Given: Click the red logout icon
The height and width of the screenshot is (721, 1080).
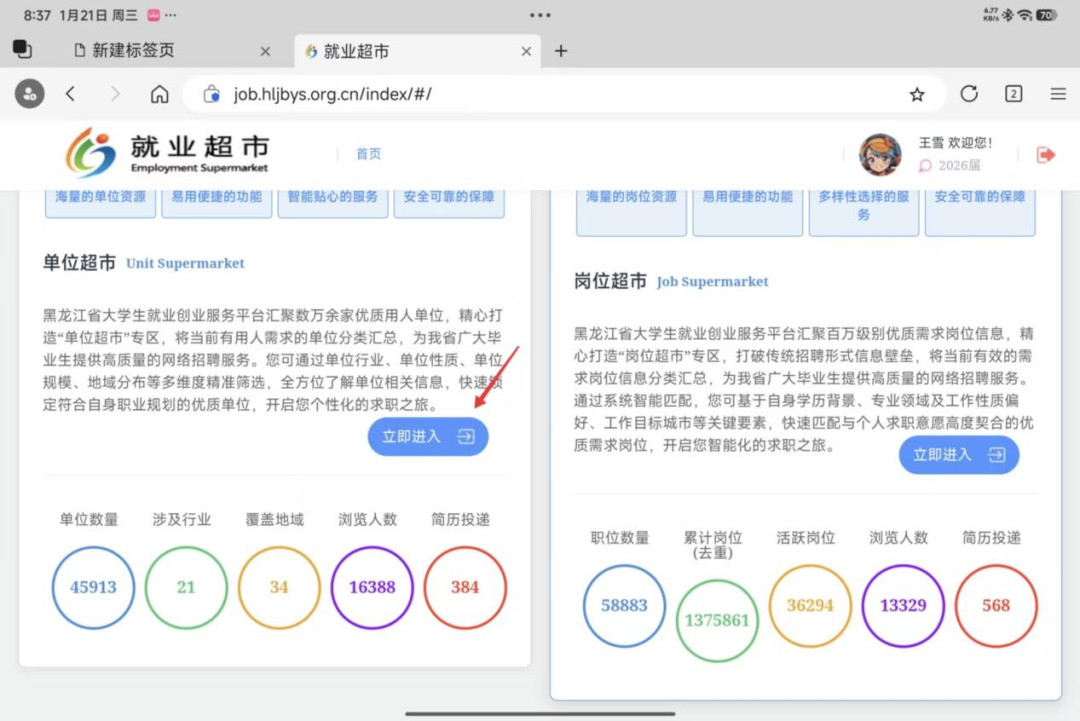Looking at the screenshot, I should 1046,154.
